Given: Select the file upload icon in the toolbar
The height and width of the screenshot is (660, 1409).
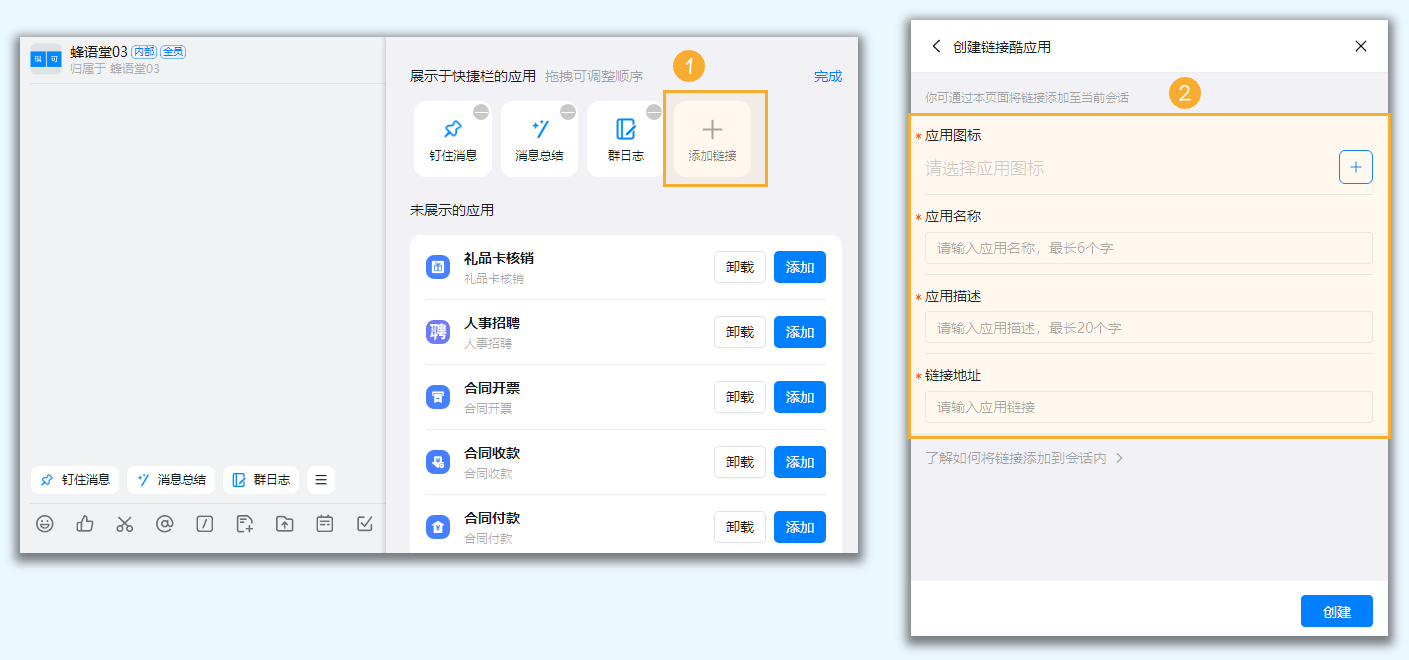Looking at the screenshot, I should pyautogui.click(x=244, y=523).
